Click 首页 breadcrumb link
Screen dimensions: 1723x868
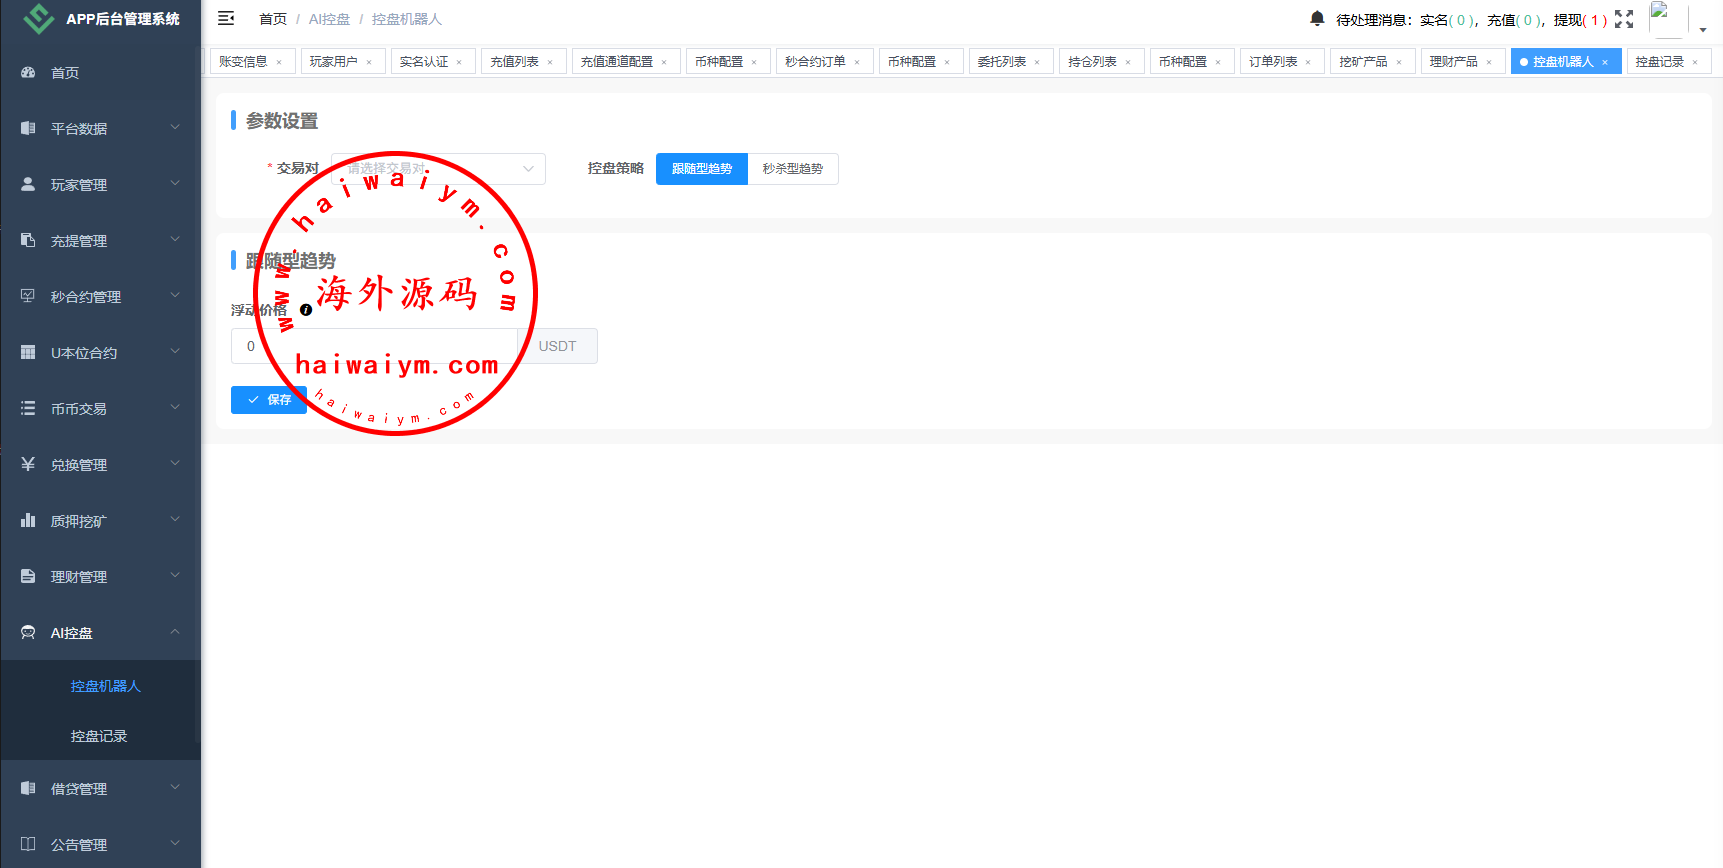pyautogui.click(x=272, y=19)
